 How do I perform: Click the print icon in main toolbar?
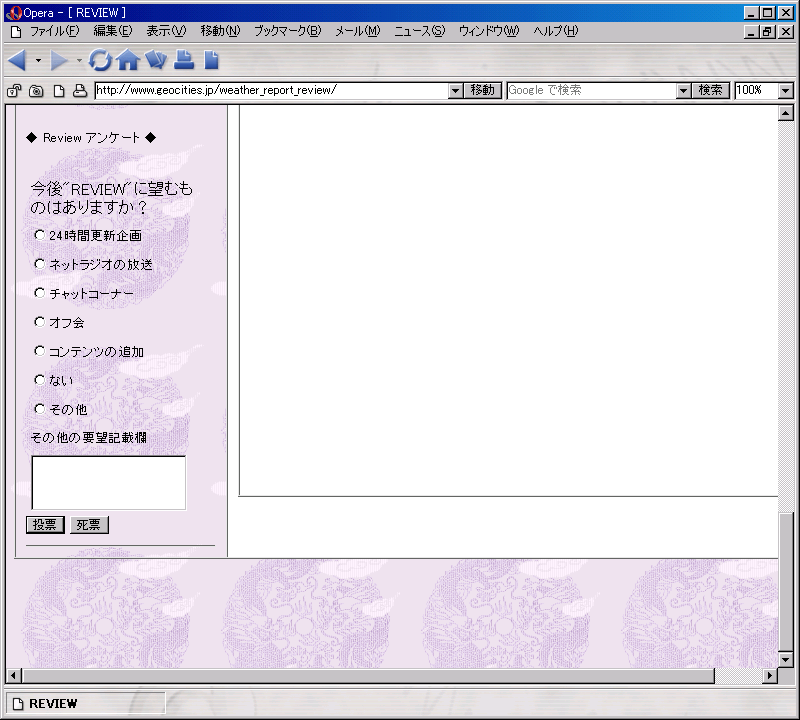(x=184, y=60)
